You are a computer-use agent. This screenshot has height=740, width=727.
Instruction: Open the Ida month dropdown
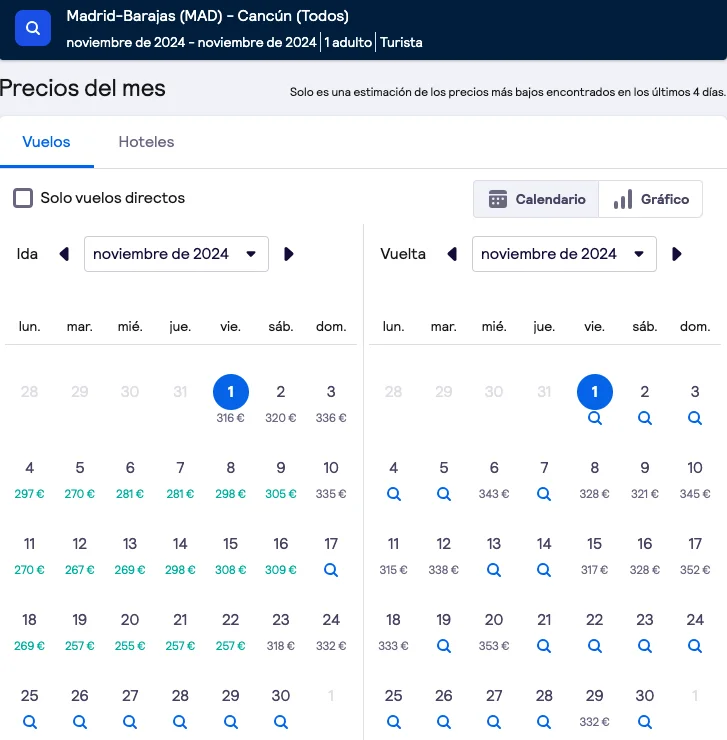176,254
